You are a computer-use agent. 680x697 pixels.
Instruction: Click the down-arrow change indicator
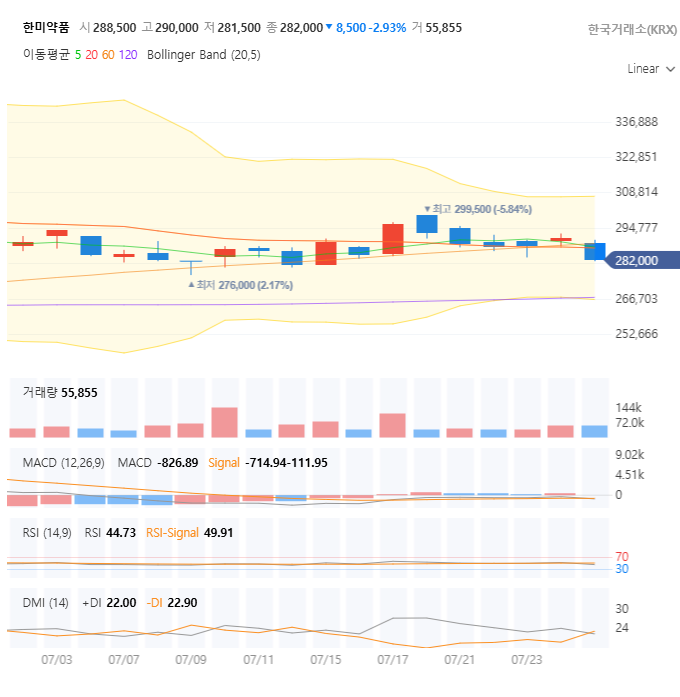pos(329,27)
